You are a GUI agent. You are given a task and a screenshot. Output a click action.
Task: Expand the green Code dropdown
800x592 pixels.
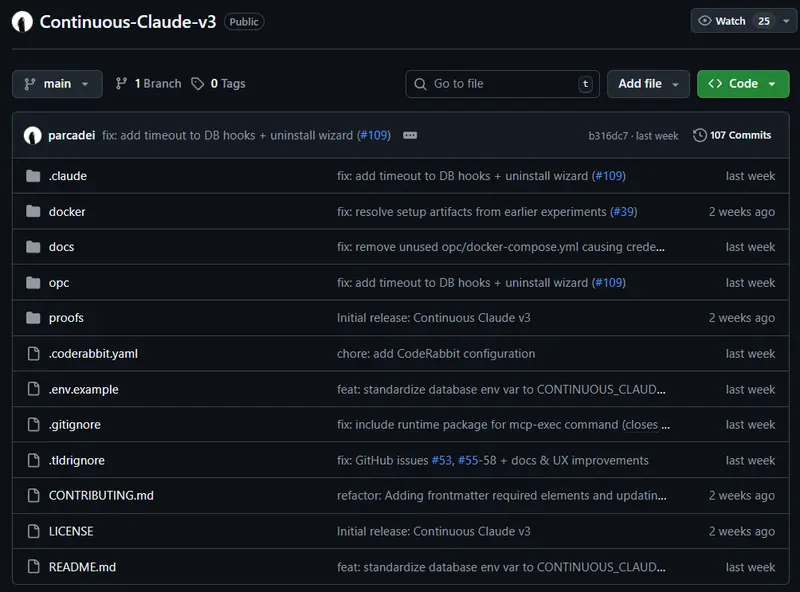(x=742, y=84)
